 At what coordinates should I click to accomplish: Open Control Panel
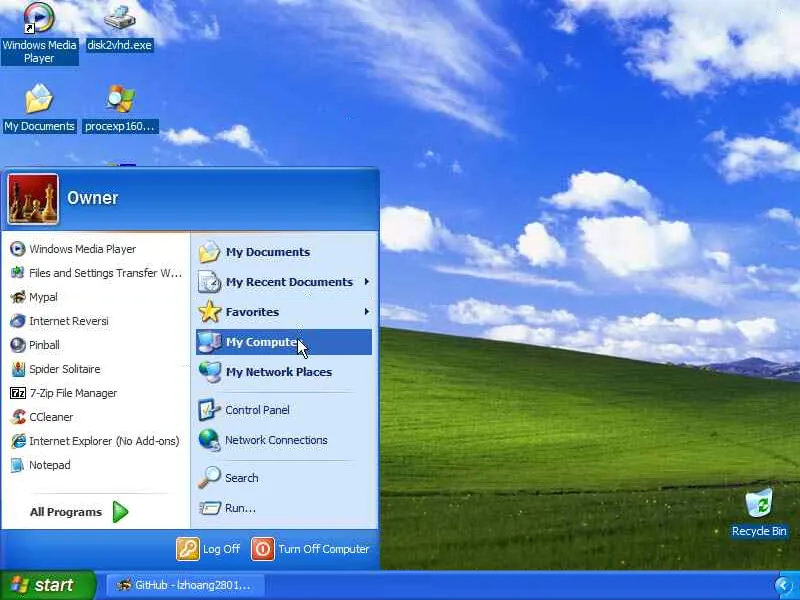[x=284, y=410]
